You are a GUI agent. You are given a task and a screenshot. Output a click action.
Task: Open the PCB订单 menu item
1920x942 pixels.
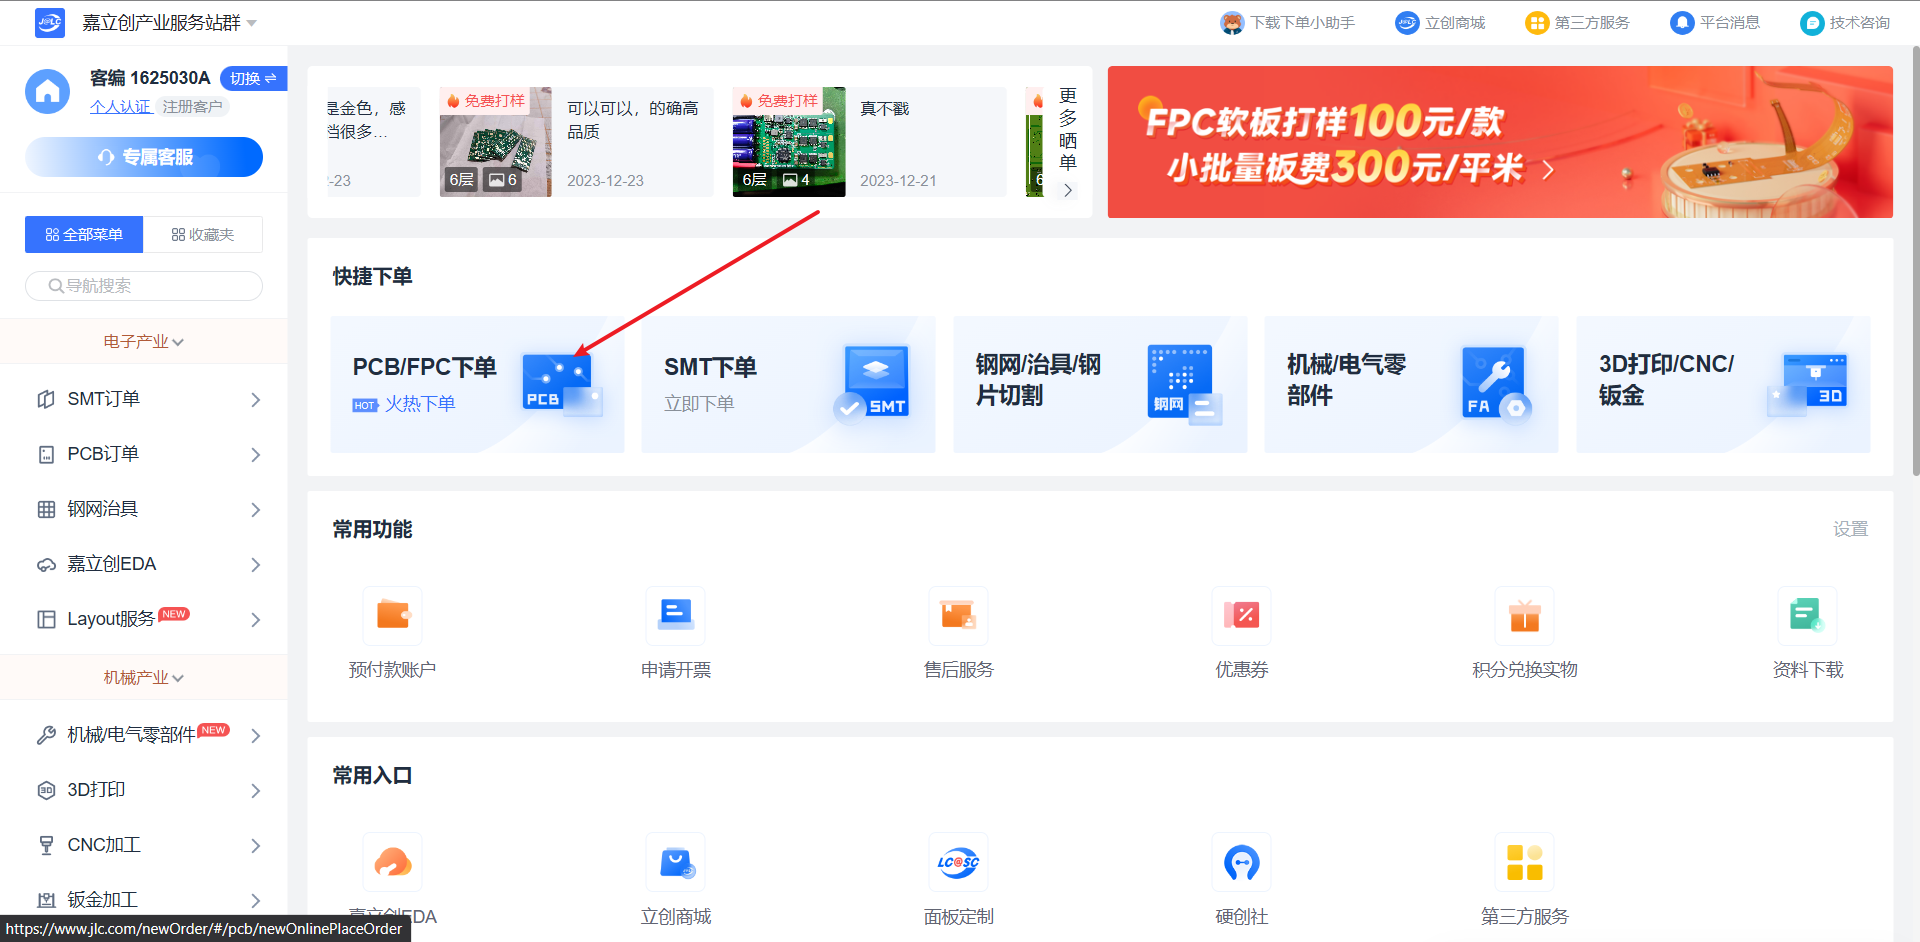pyautogui.click(x=144, y=454)
